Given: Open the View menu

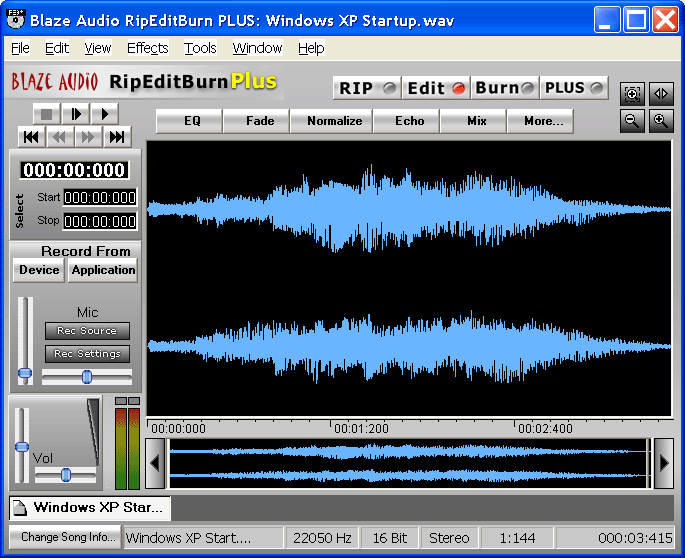Looking at the screenshot, I should [98, 48].
